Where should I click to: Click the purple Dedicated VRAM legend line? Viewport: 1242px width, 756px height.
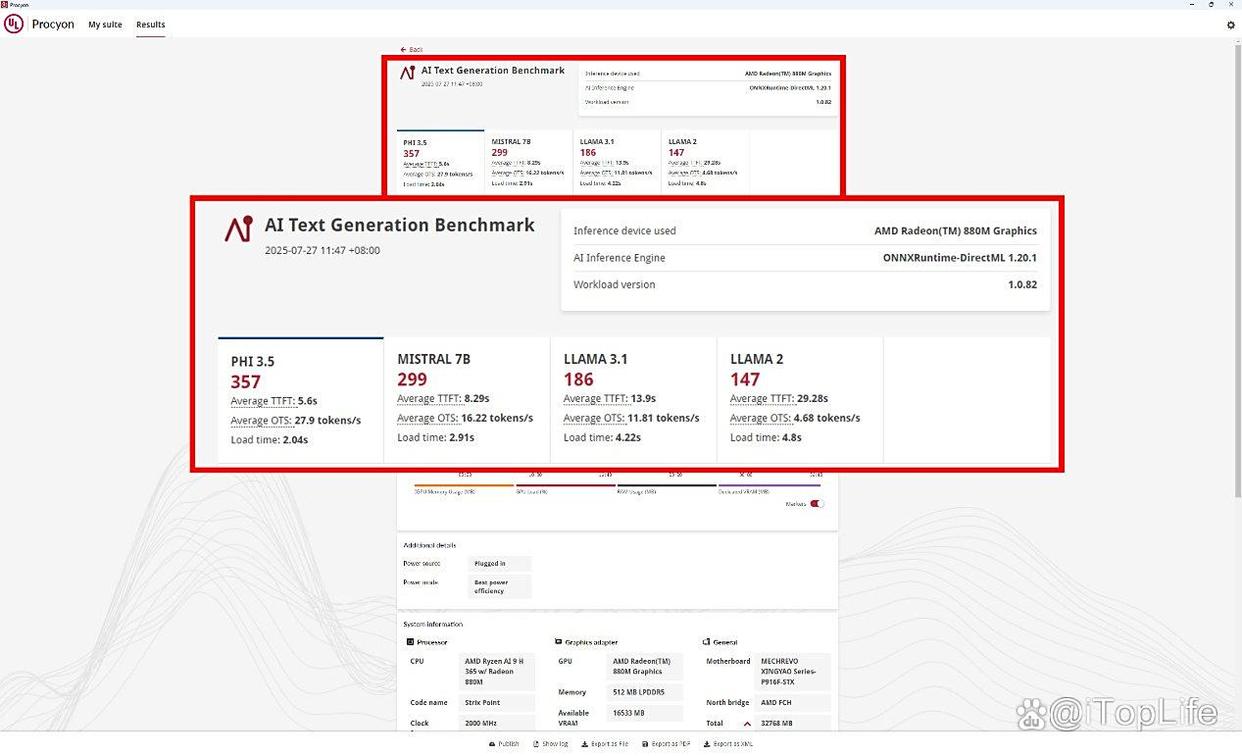coord(770,486)
